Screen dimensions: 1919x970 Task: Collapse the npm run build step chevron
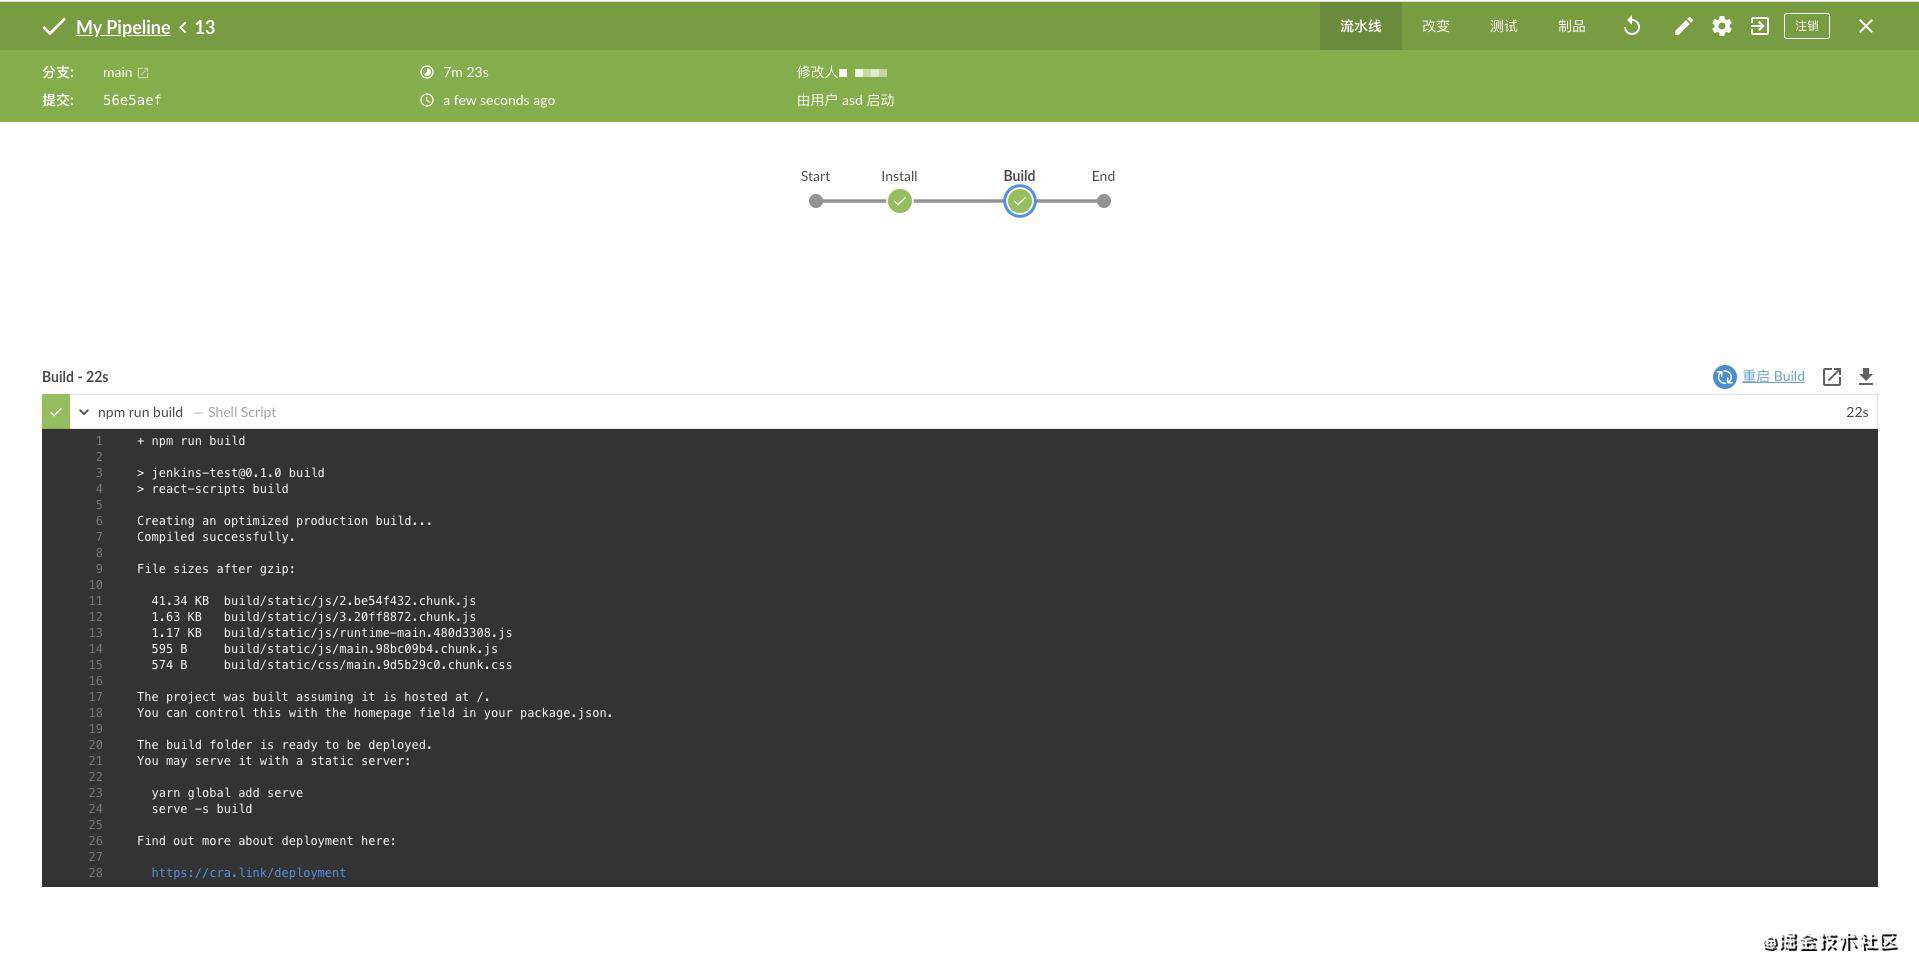pos(84,412)
